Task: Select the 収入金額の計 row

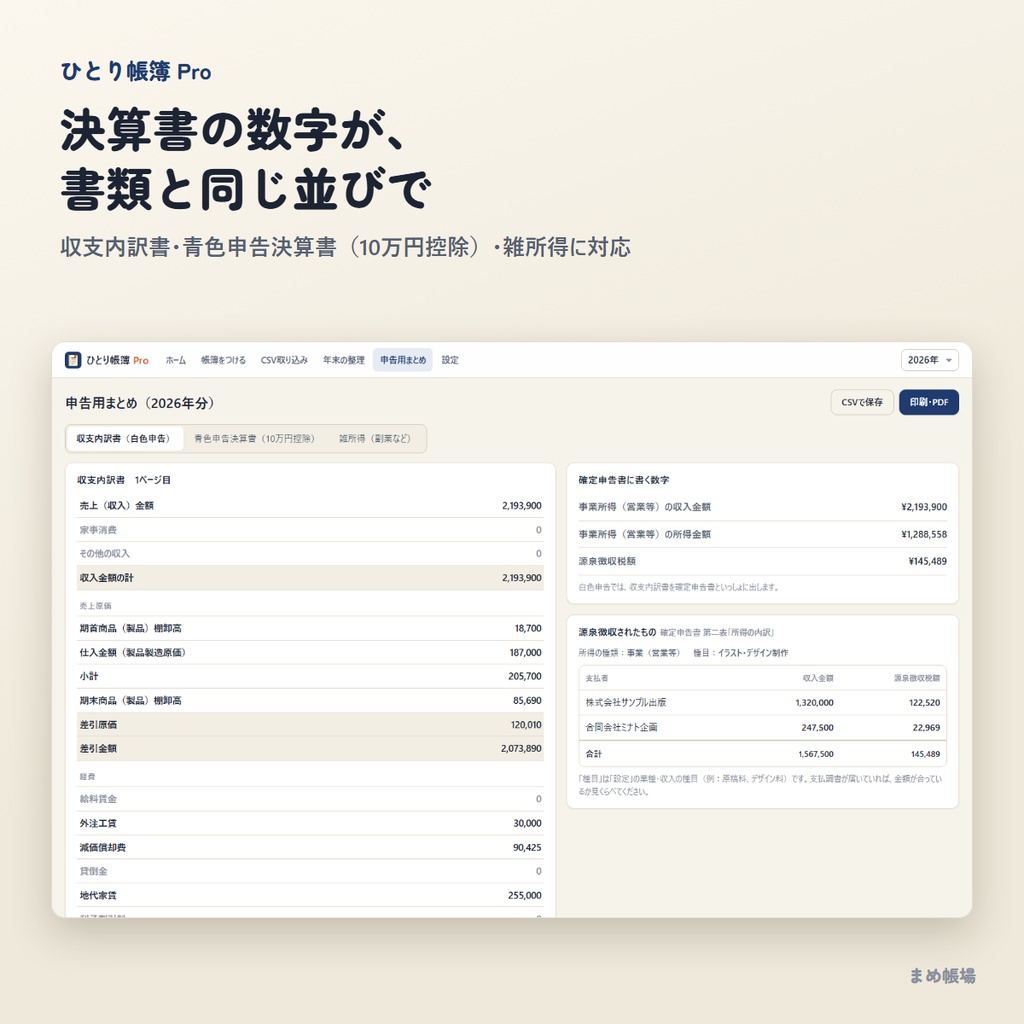Action: [310, 577]
